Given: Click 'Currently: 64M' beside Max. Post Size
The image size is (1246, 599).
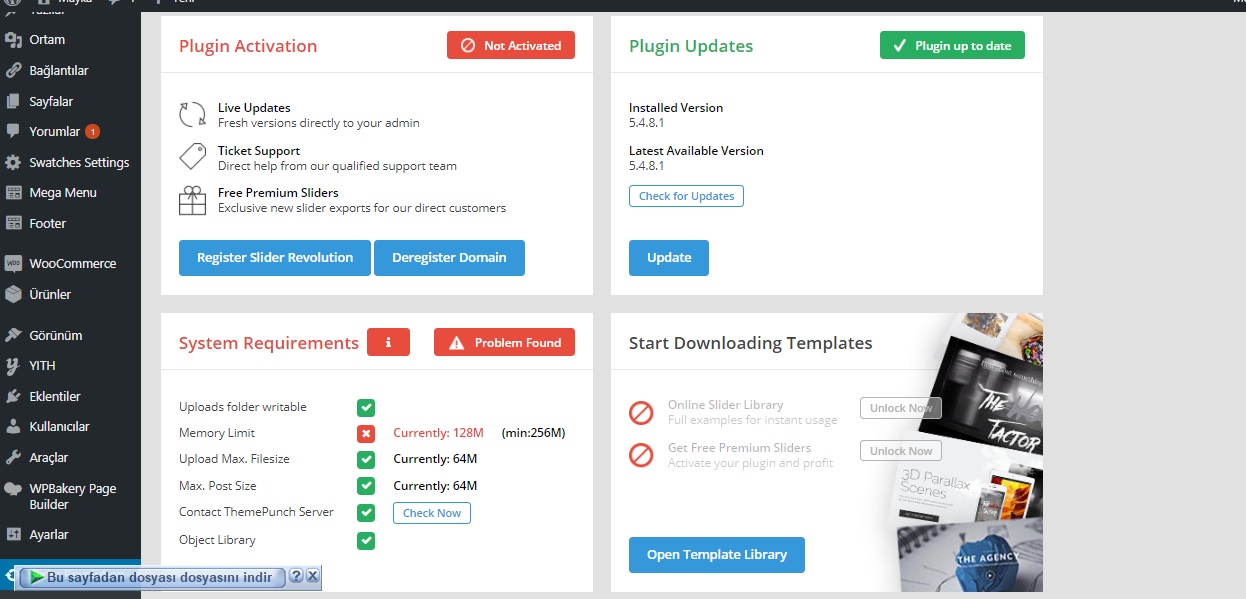Looking at the screenshot, I should point(435,486).
